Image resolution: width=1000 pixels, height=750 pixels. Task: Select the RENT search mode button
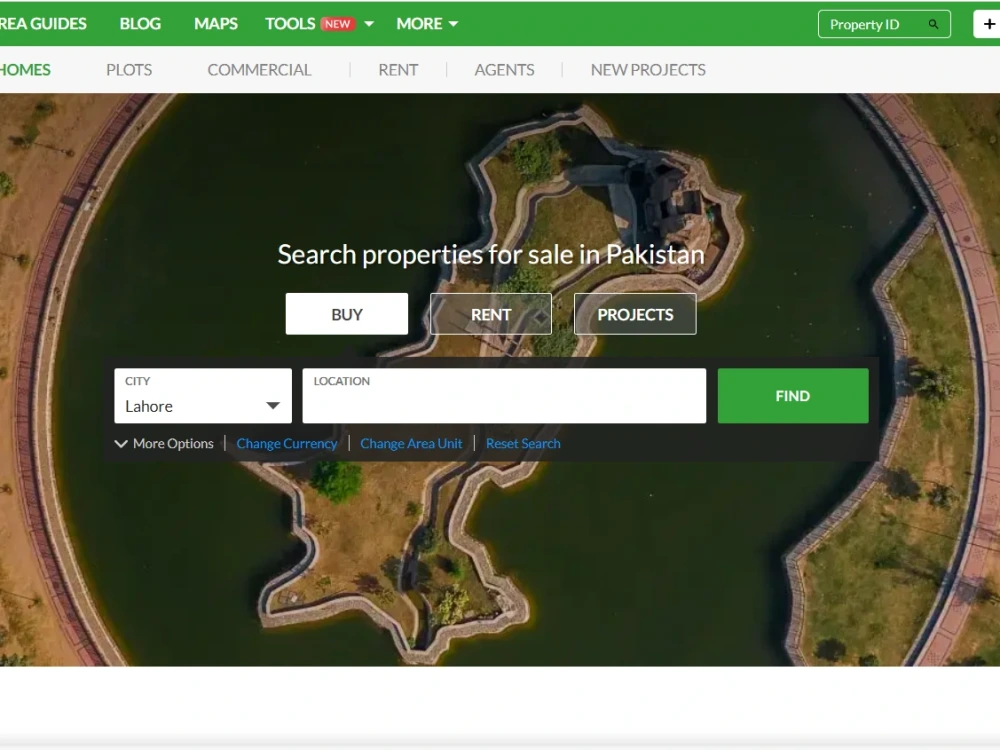coord(491,314)
